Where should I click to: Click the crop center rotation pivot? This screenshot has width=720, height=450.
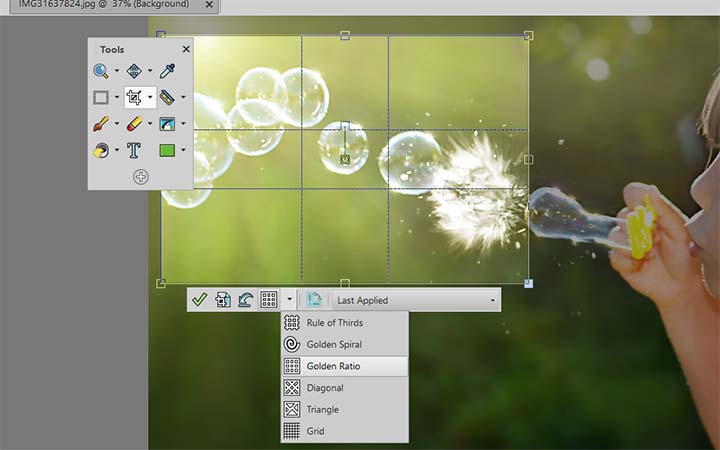pyautogui.click(x=345, y=159)
